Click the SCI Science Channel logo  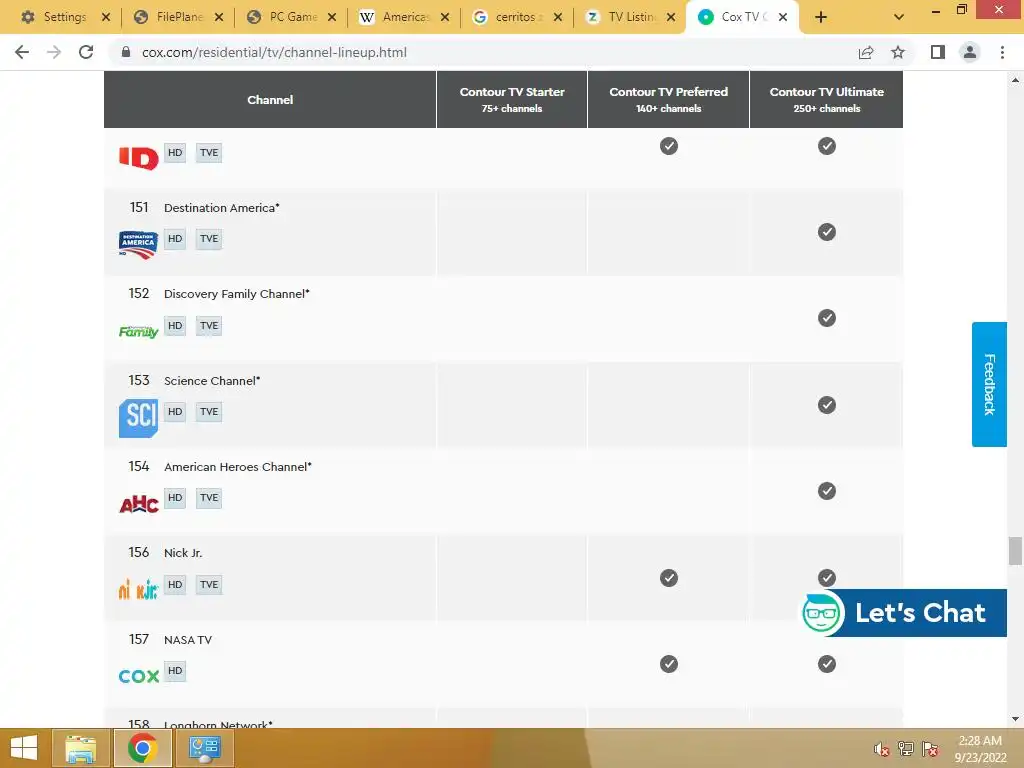pyautogui.click(x=138, y=418)
